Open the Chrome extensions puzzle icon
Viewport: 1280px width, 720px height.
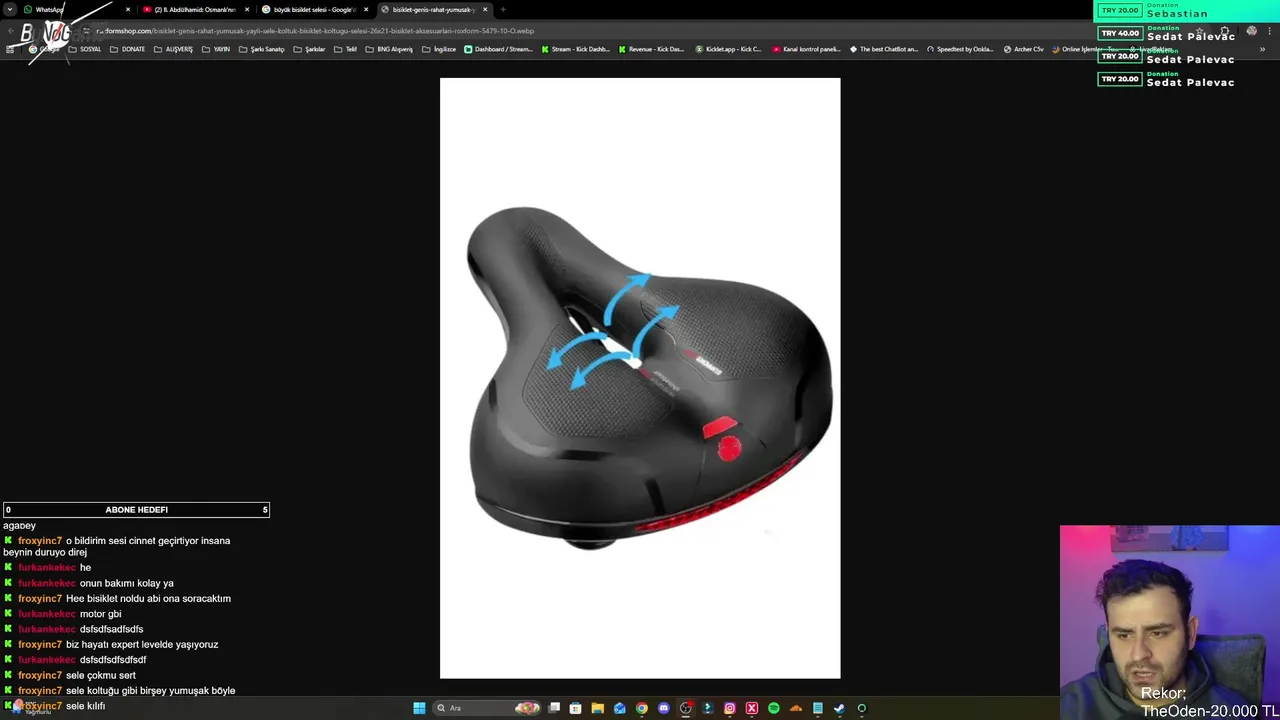(1225, 31)
